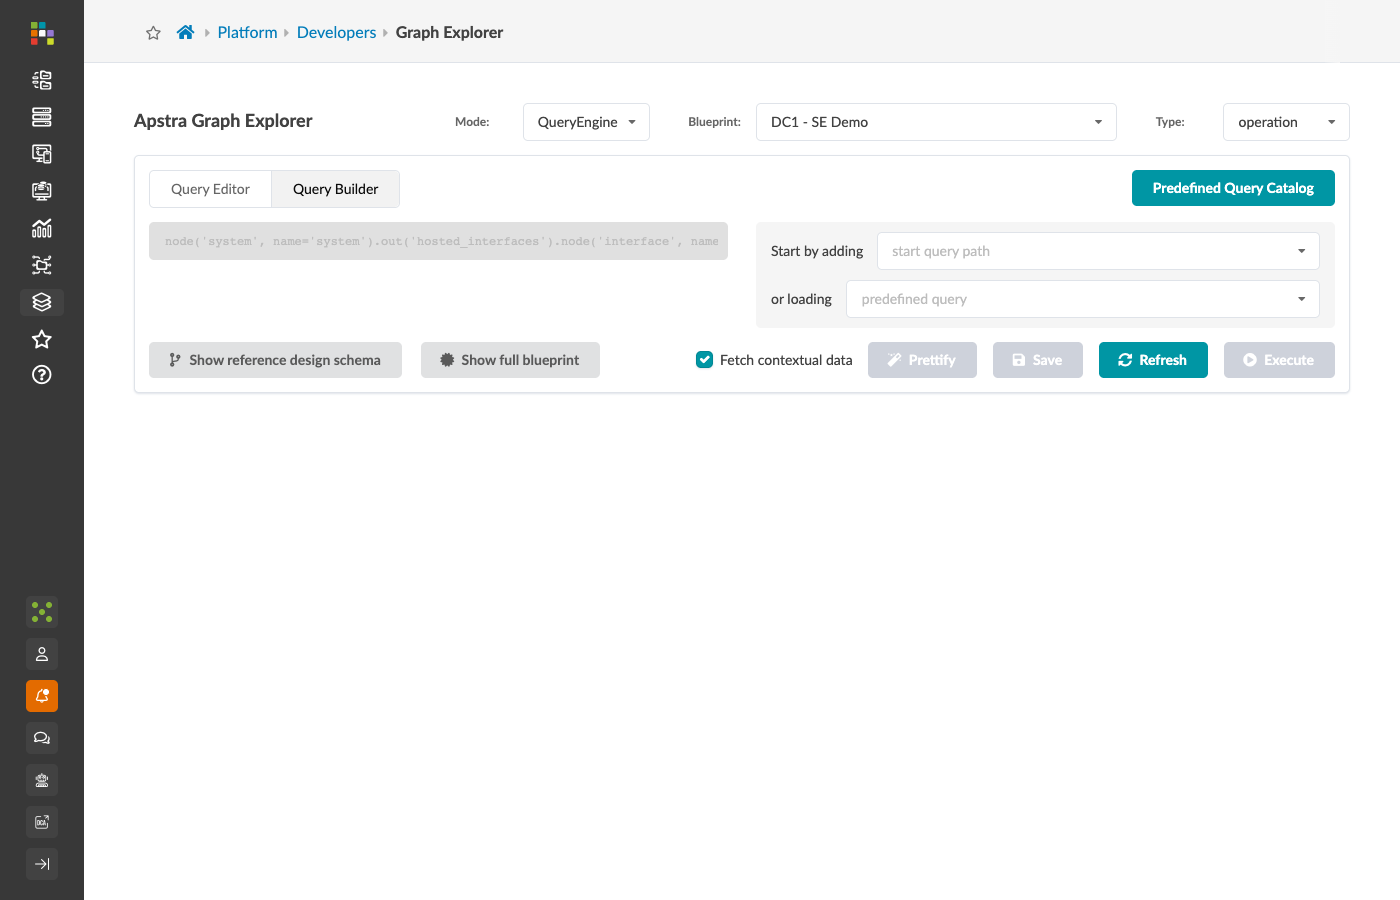Click the Save button
The image size is (1400, 900).
click(1038, 360)
